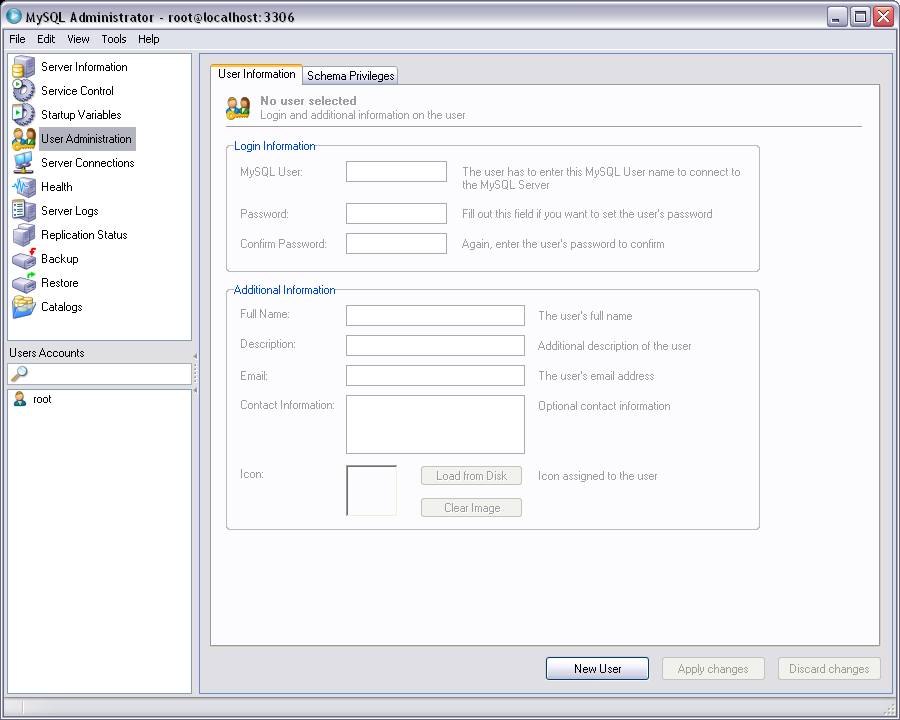Click the window resize grip in the status bar

click(890, 709)
